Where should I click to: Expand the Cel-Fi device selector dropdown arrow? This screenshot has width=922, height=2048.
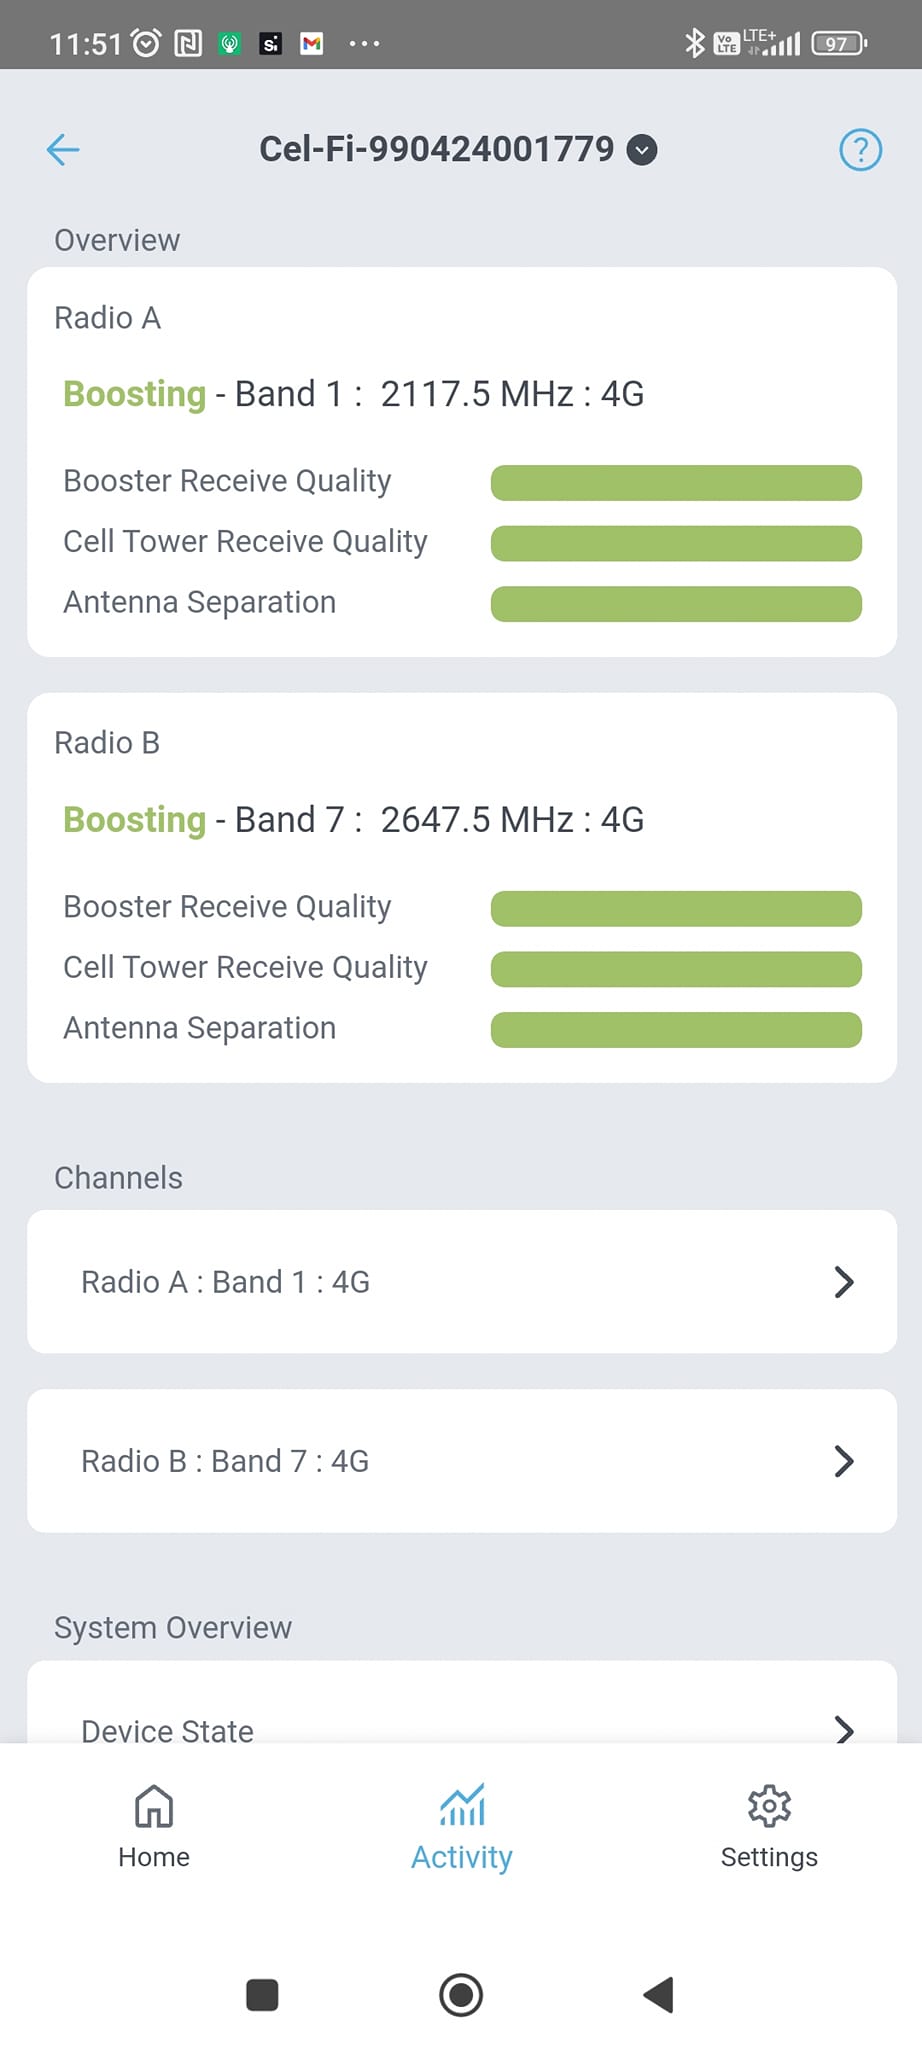pos(642,150)
